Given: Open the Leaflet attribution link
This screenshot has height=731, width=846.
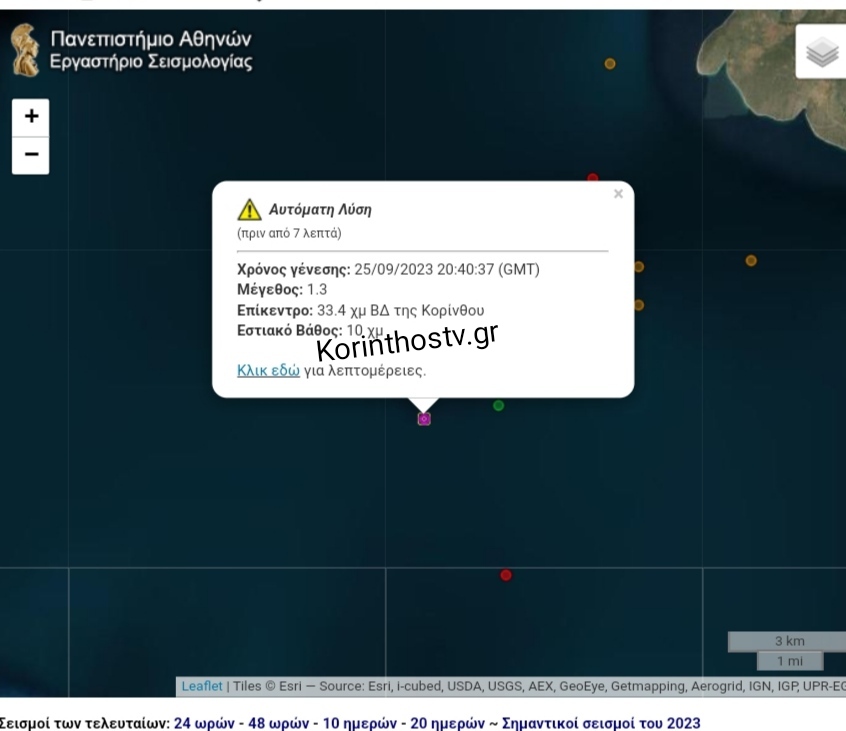Looking at the screenshot, I should (202, 686).
